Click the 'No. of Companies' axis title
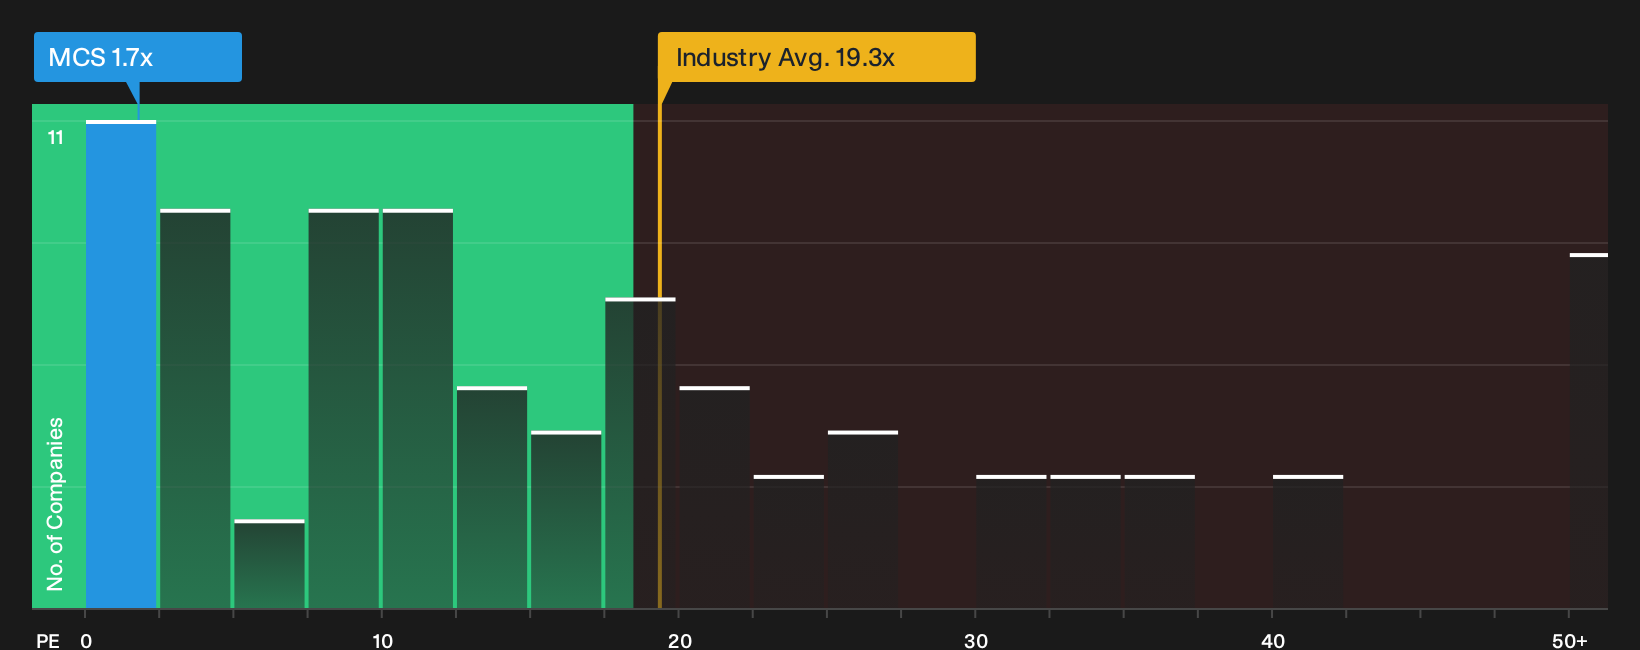1640x650 pixels. (x=55, y=504)
